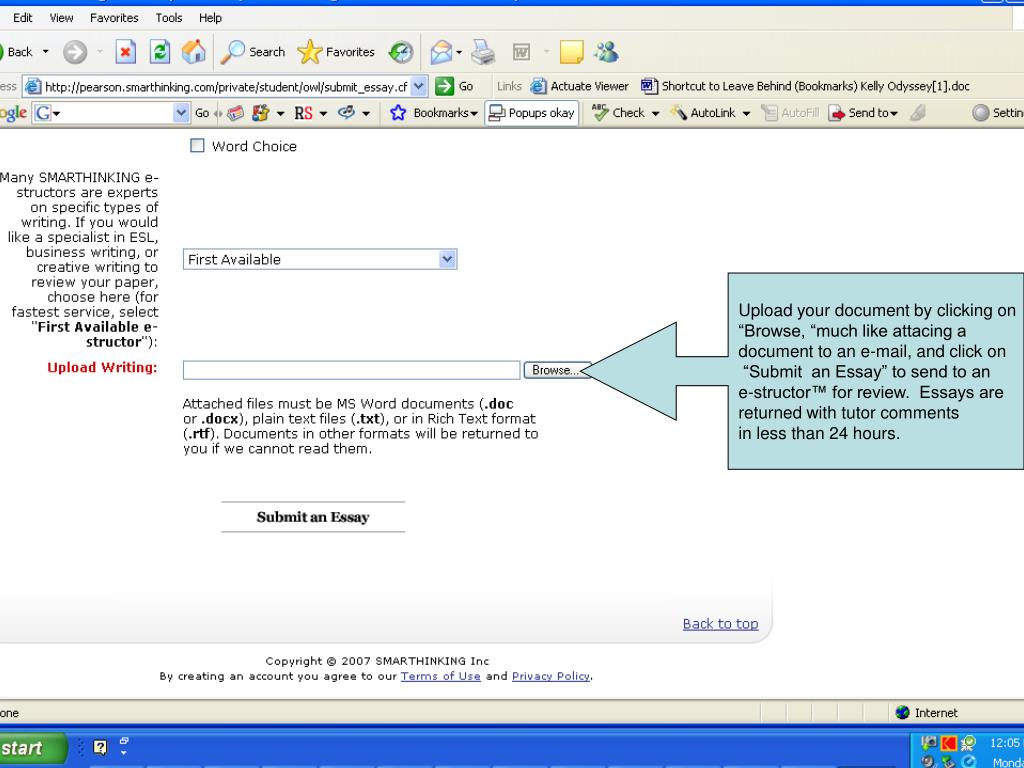Expand the Back button history dropdown arrow
This screenshot has height=768, width=1024.
[x=45, y=52]
